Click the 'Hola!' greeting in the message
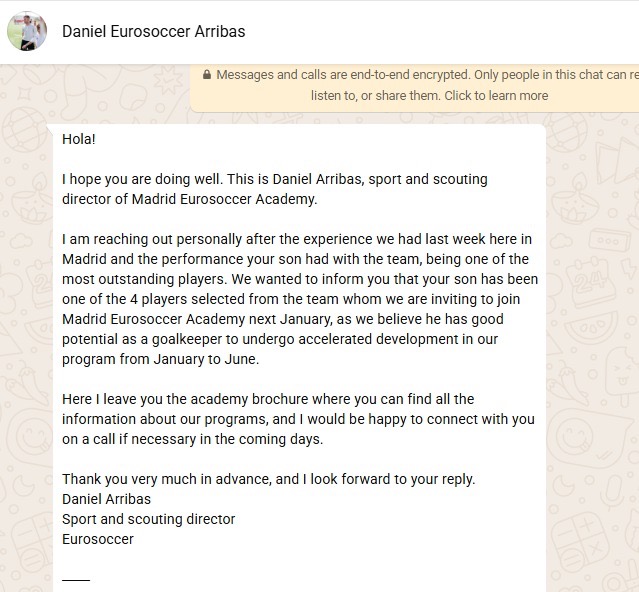639x592 pixels. click(x=79, y=139)
